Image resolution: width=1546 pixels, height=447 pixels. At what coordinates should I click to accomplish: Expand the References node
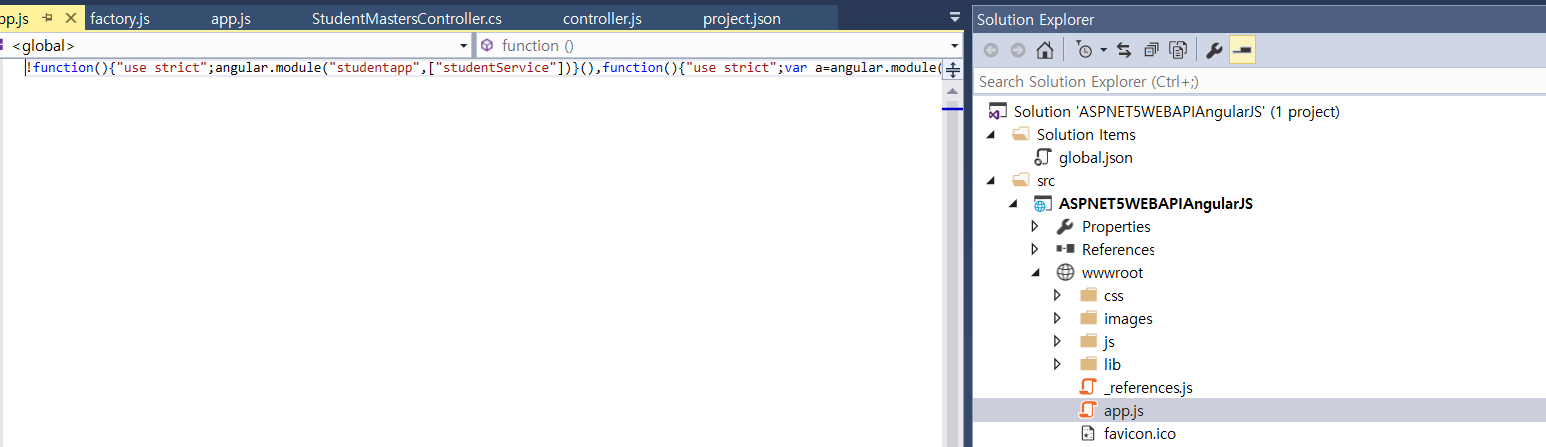click(x=1035, y=249)
